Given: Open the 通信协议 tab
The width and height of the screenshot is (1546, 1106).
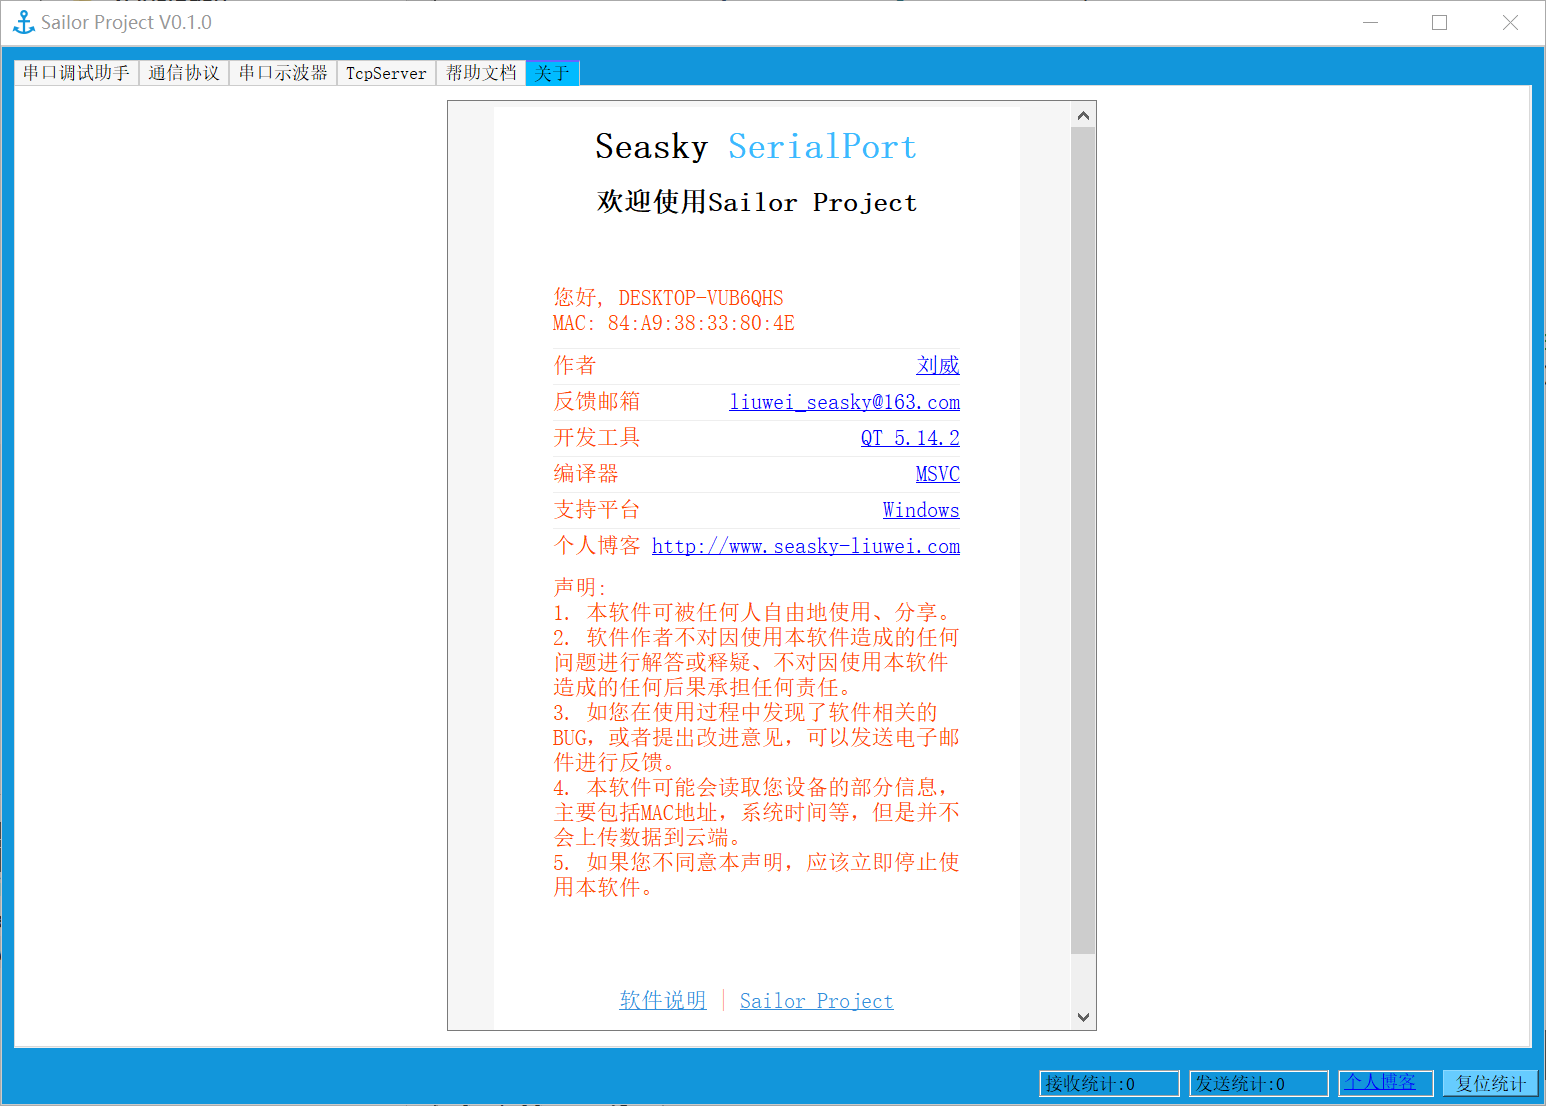Looking at the screenshot, I should pos(184,73).
